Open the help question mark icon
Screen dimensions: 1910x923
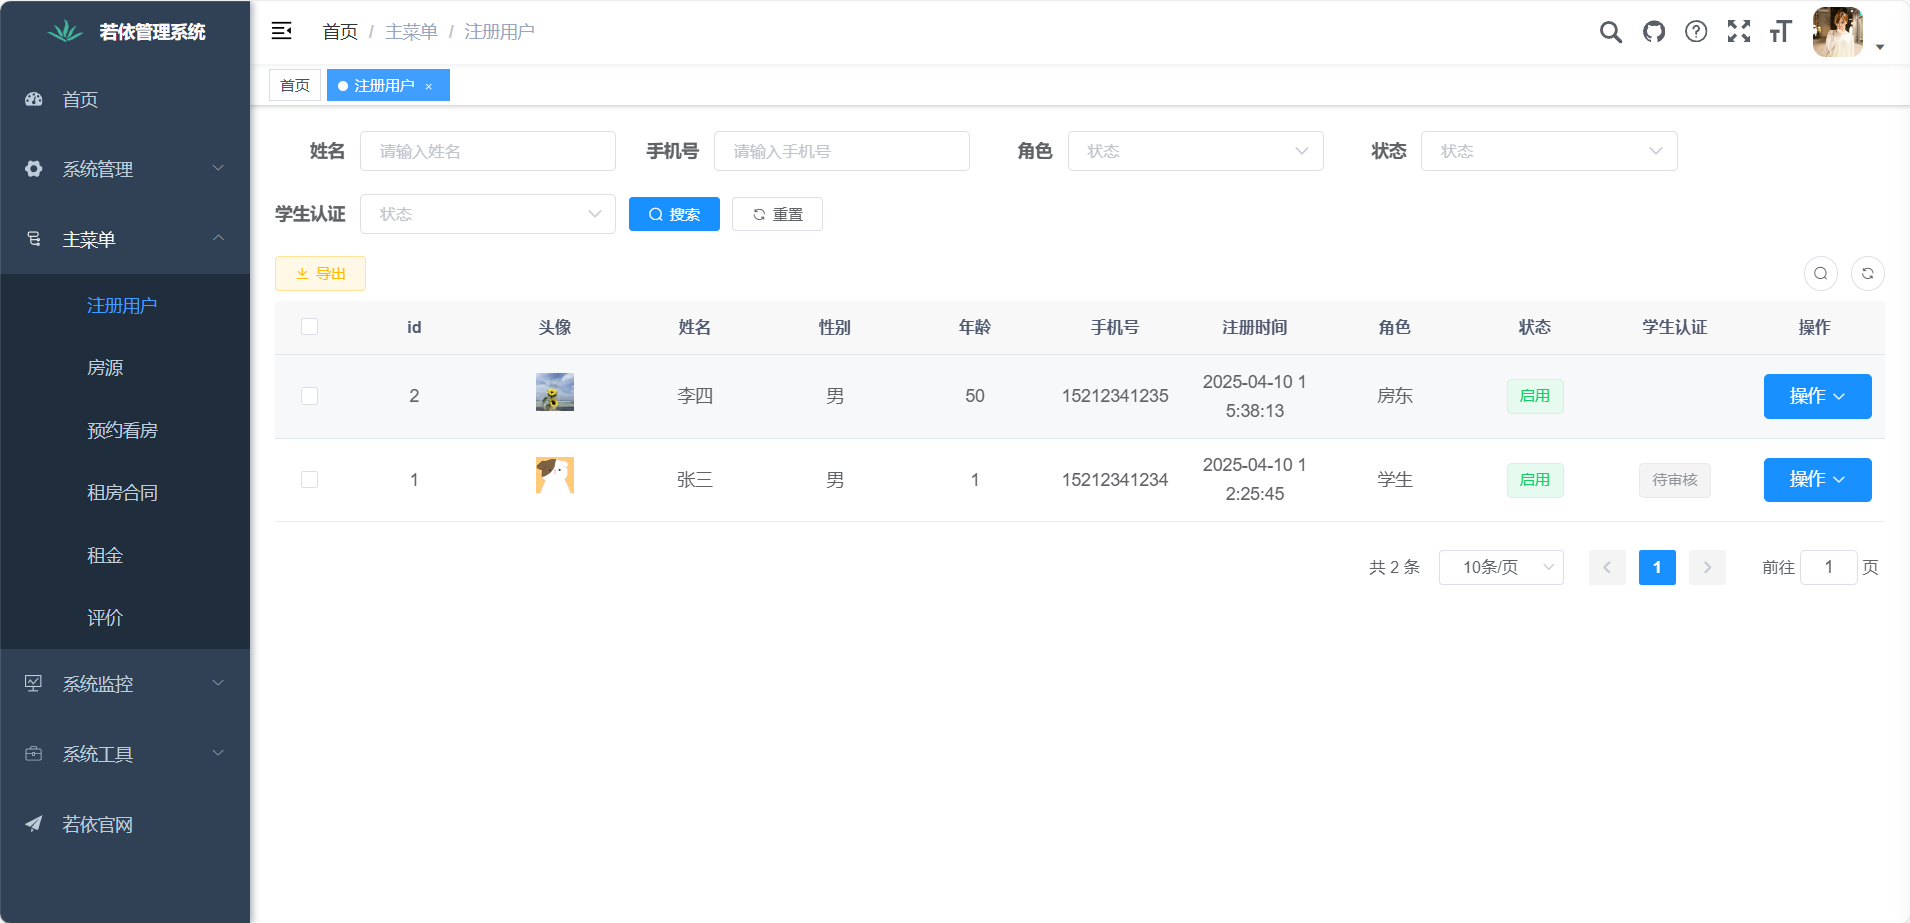coord(1696,32)
